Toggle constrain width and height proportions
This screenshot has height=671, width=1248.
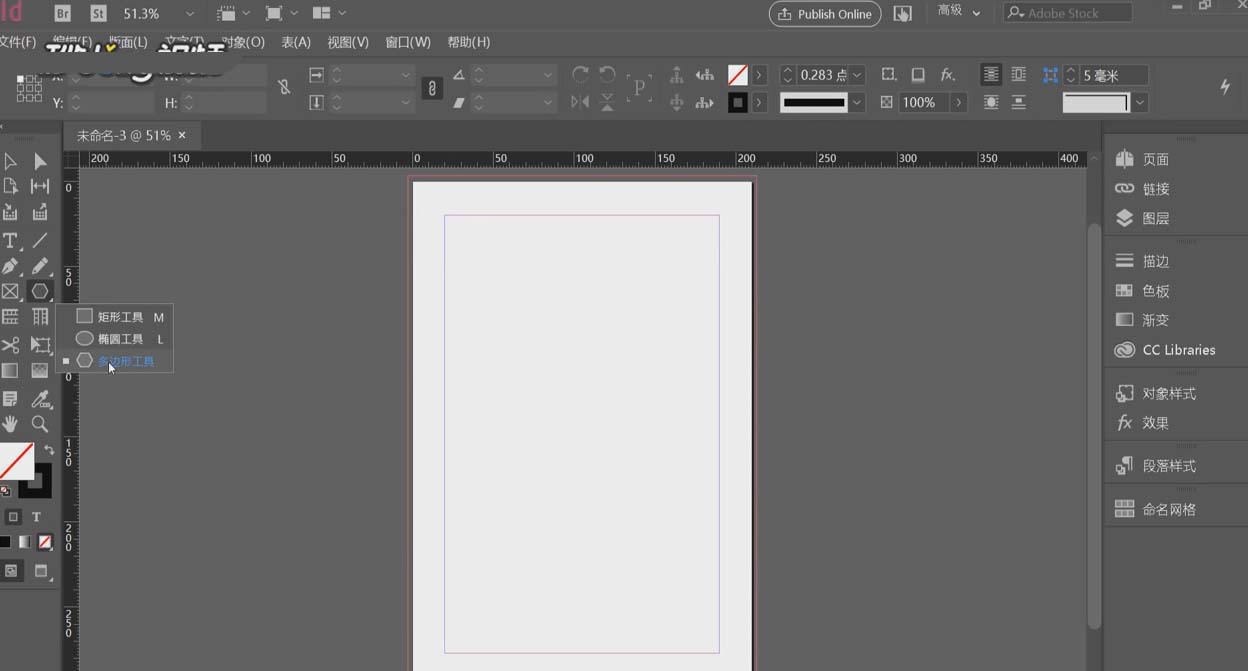pyautogui.click(x=285, y=88)
